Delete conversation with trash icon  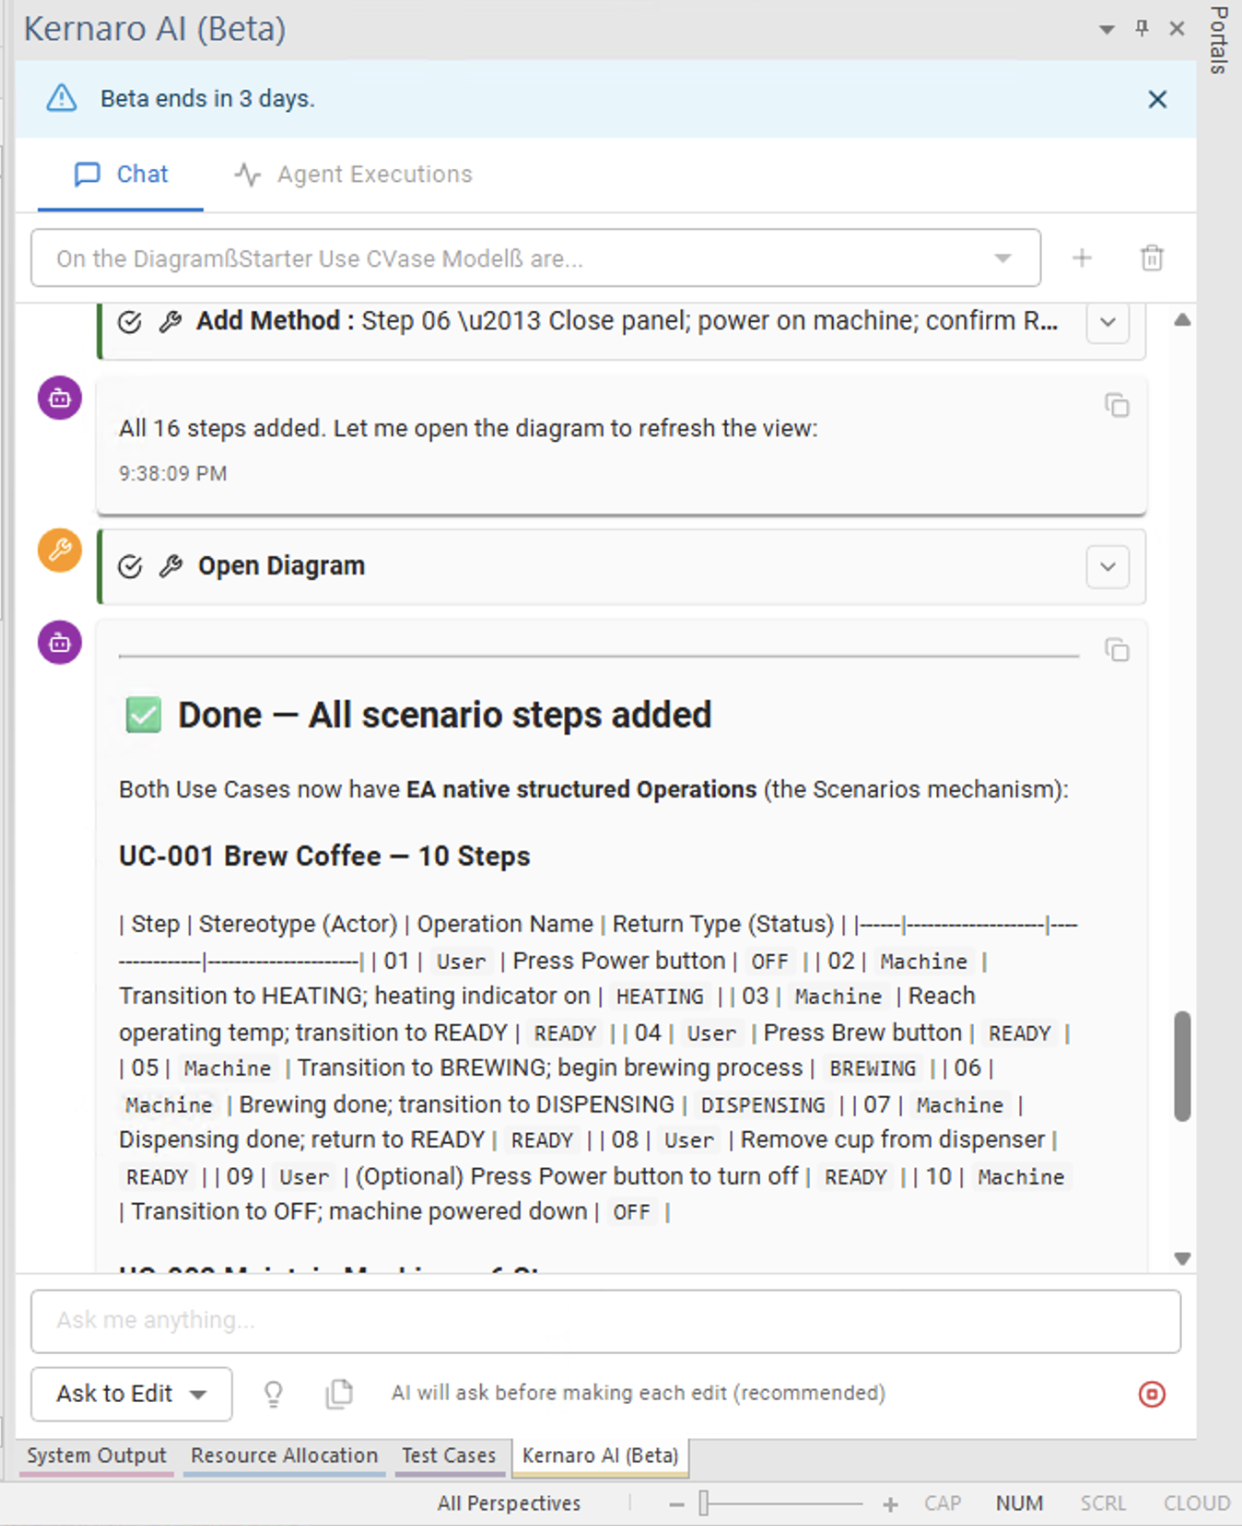point(1152,258)
